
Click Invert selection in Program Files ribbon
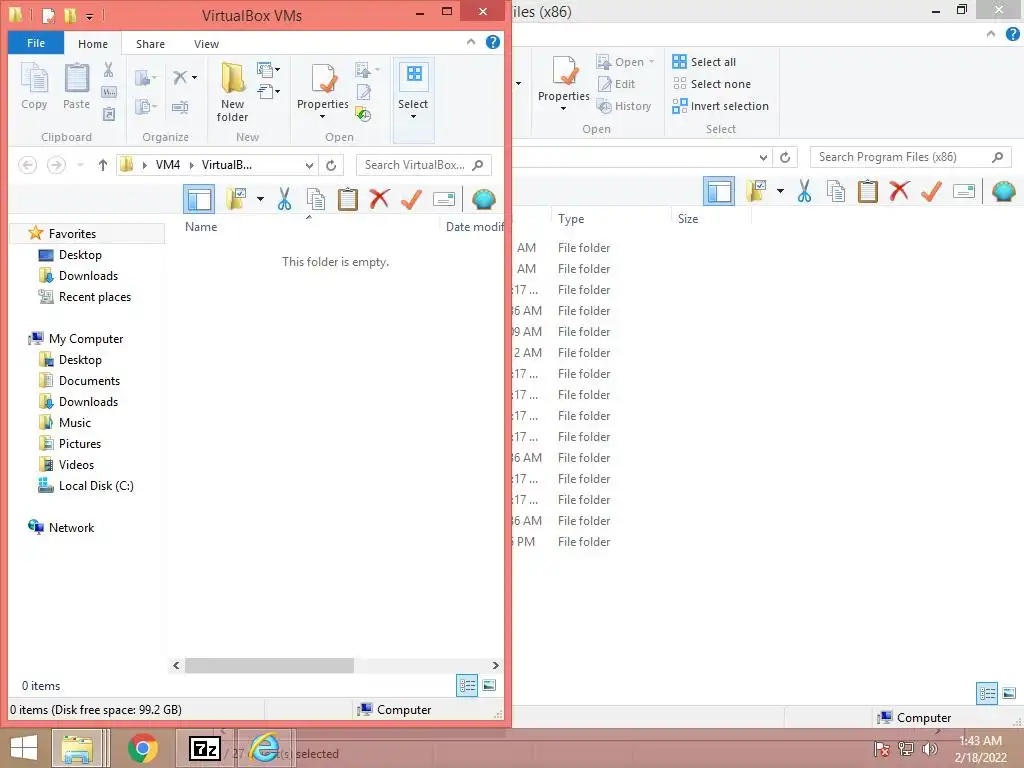720,106
